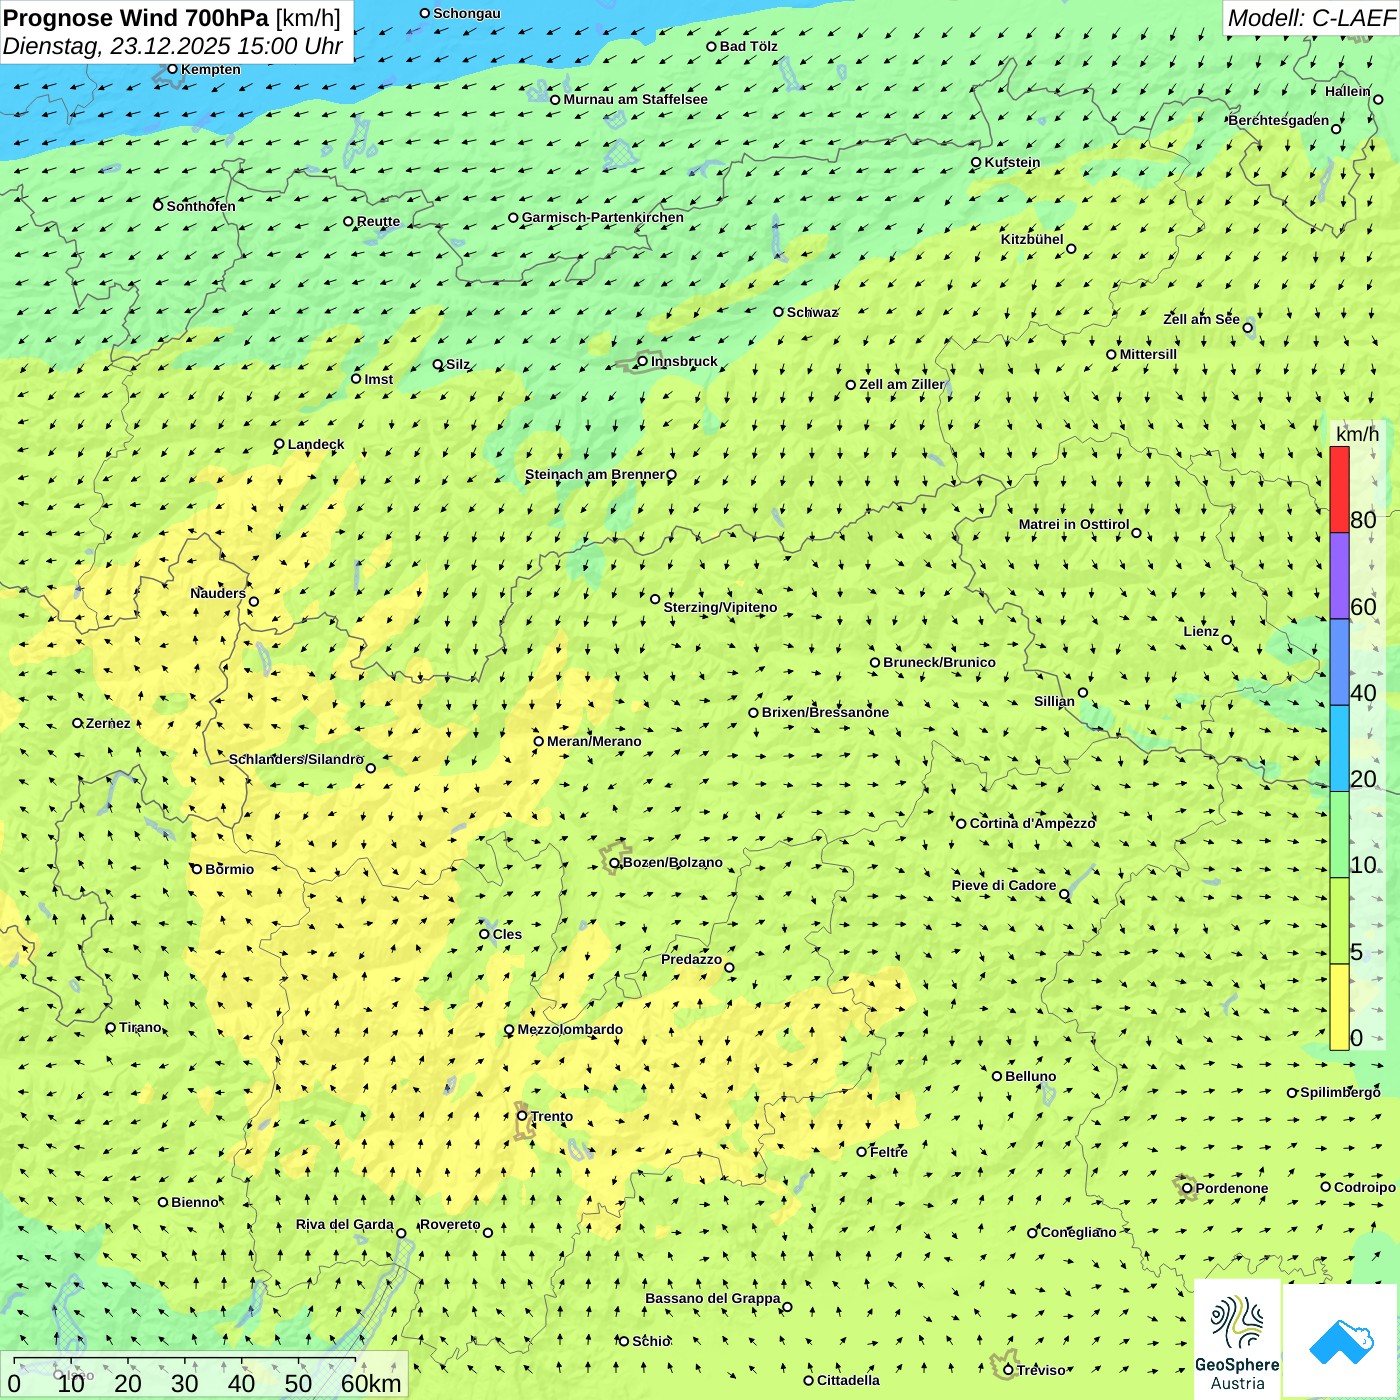
Task: Click the Cortina d'Ampezzo marker
Action: [x=961, y=824]
